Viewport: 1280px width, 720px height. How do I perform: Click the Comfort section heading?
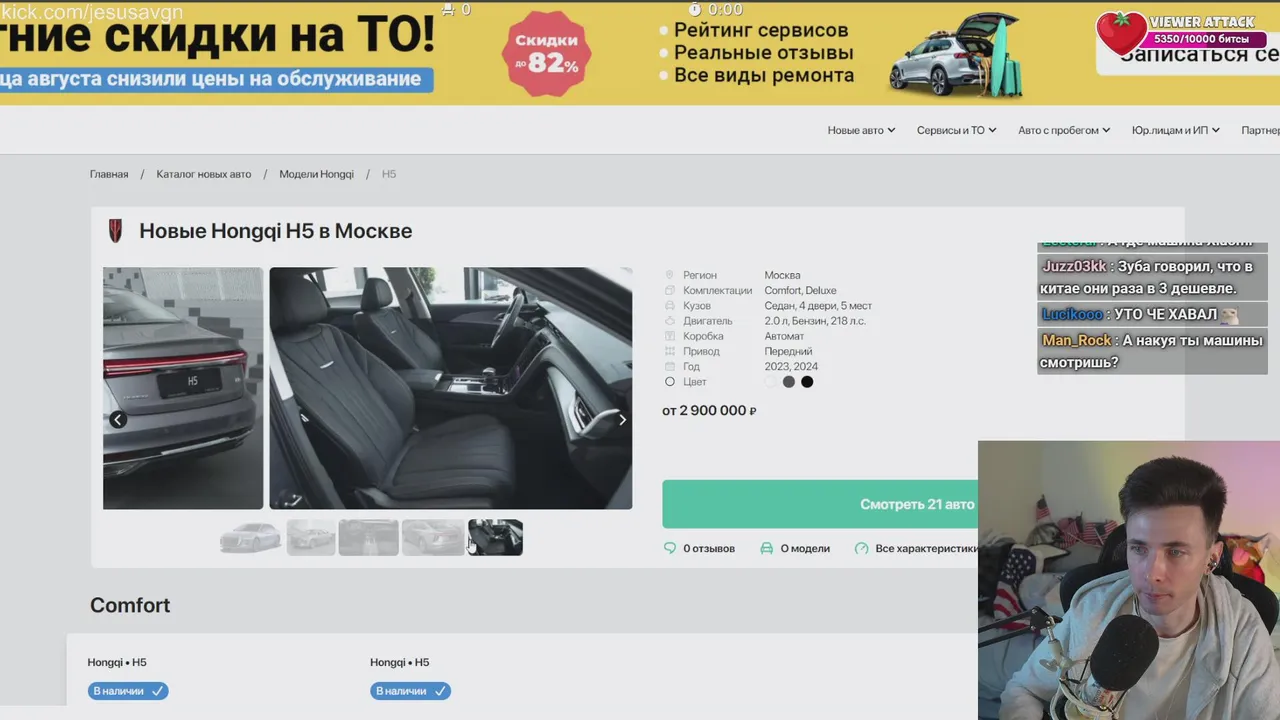(x=130, y=605)
